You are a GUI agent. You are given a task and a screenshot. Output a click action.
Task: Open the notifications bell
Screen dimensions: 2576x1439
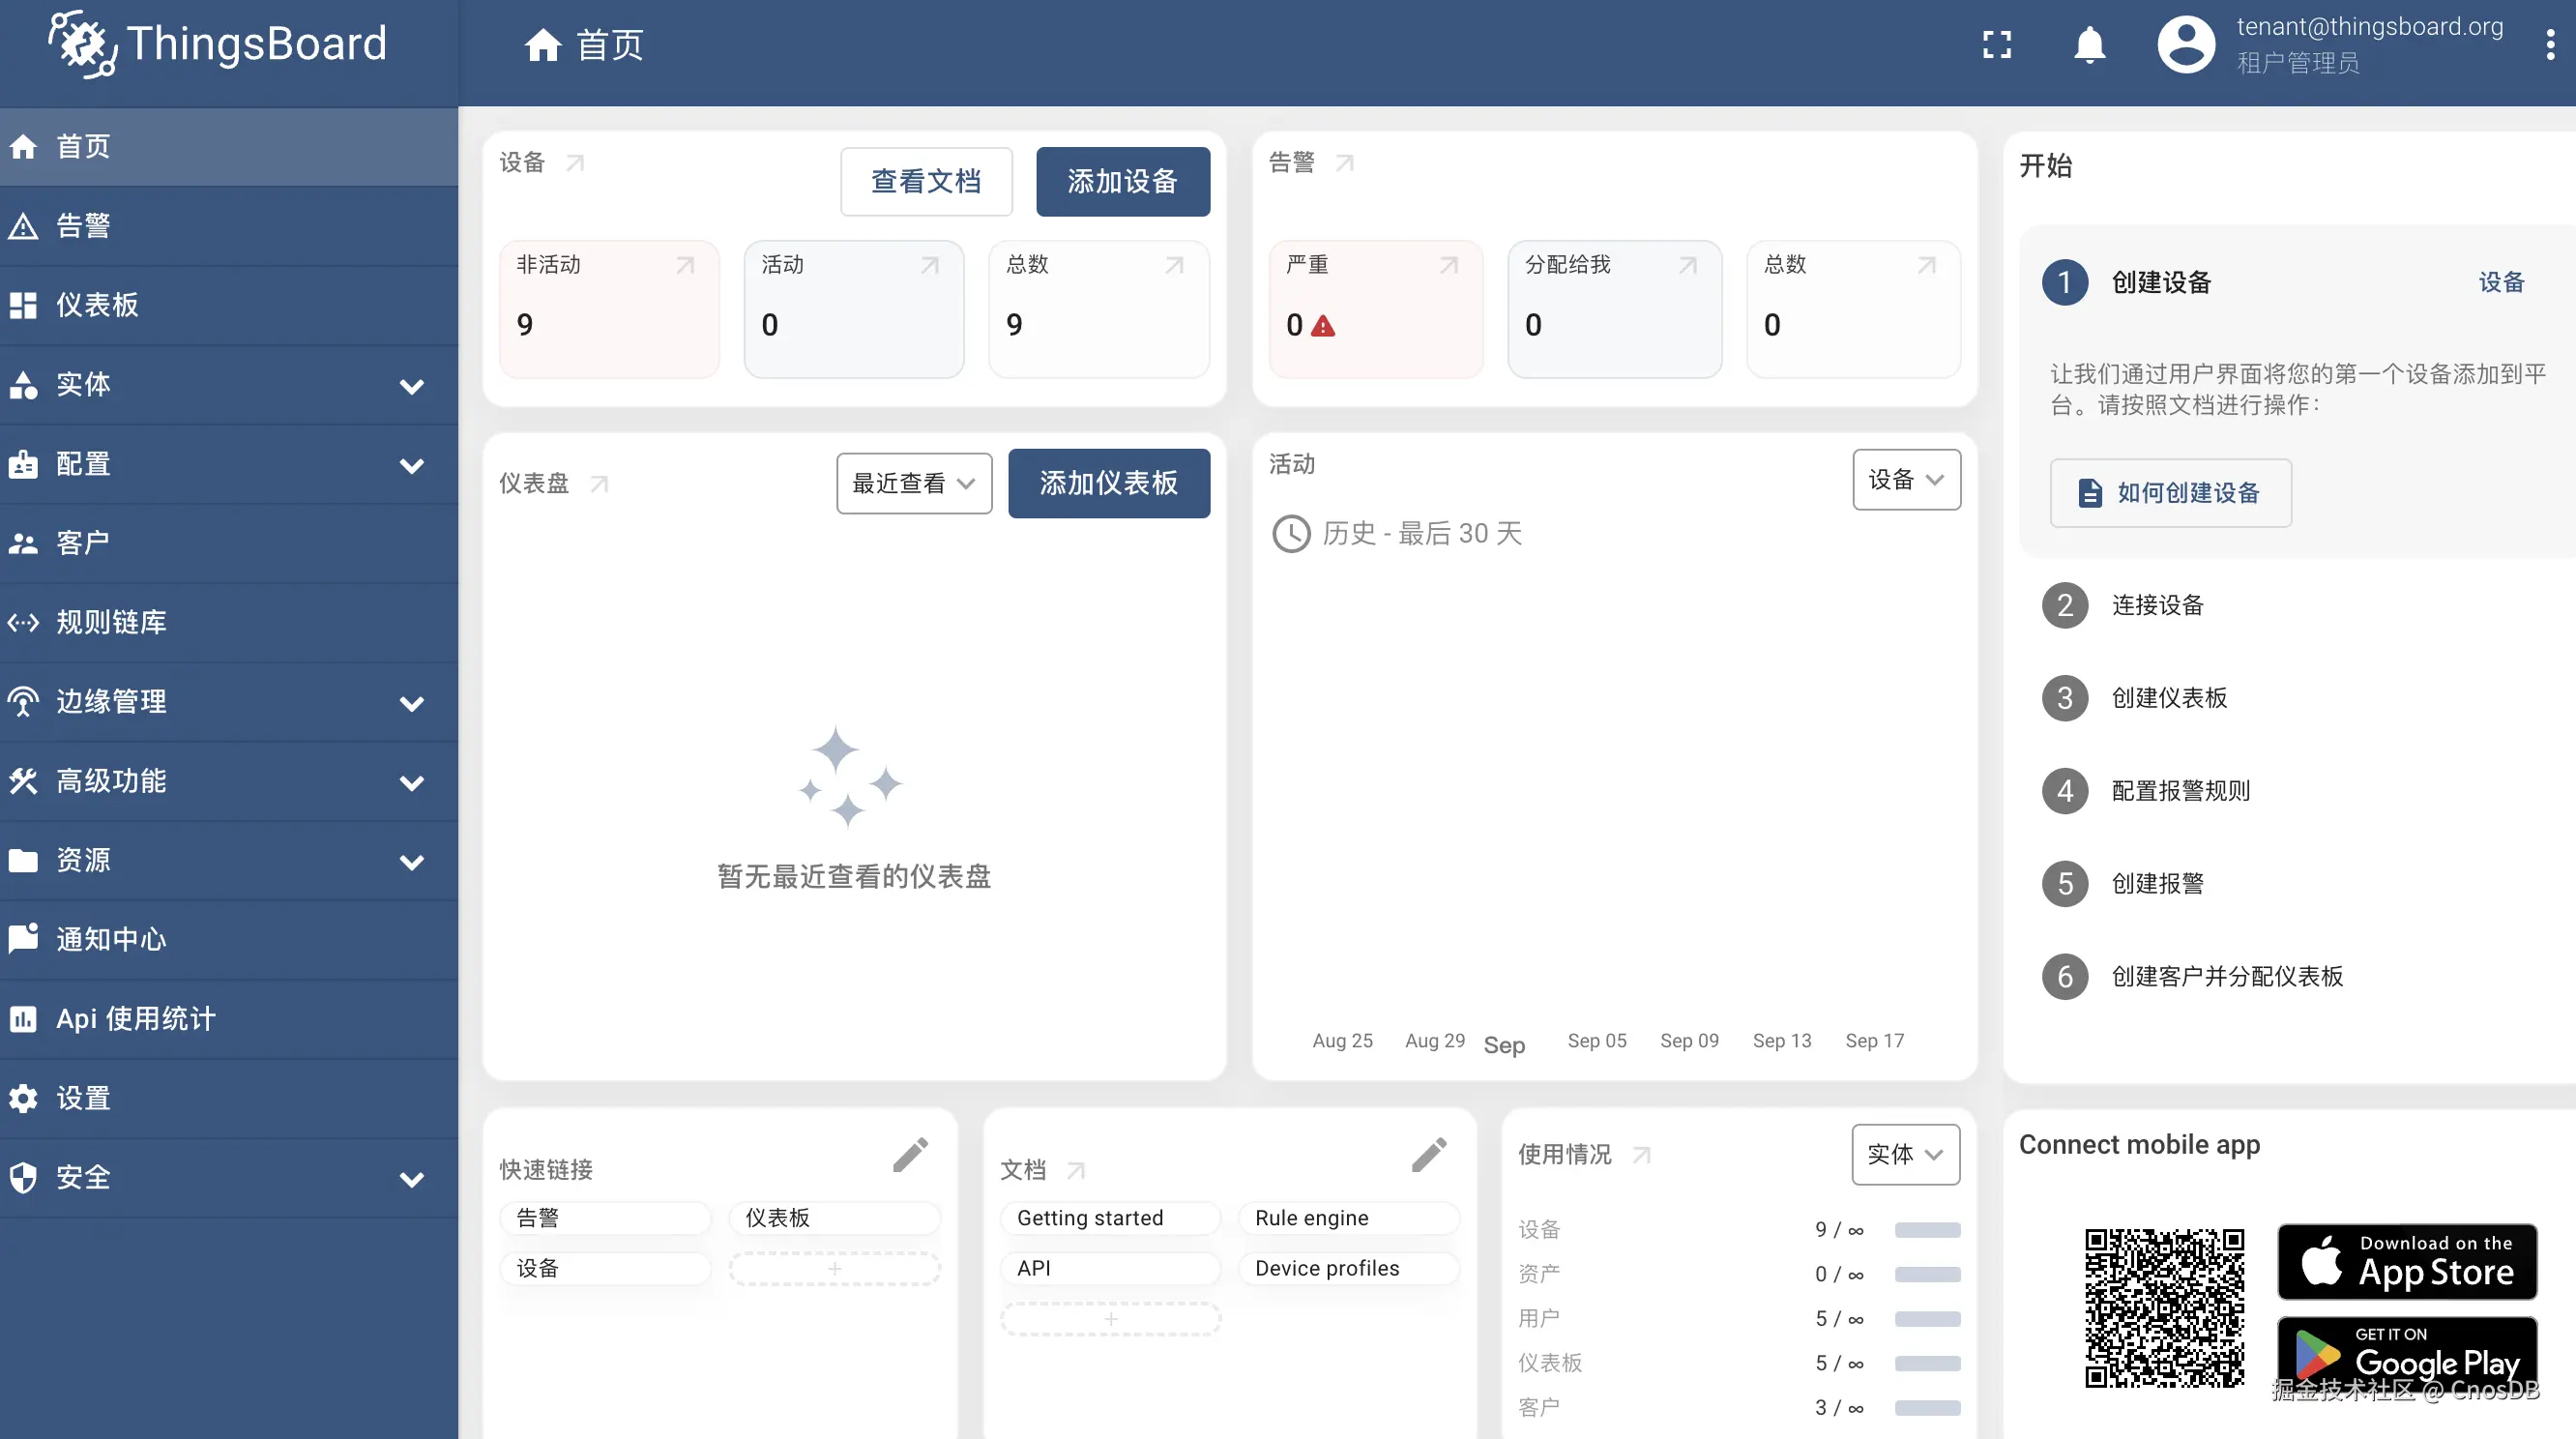point(2089,44)
